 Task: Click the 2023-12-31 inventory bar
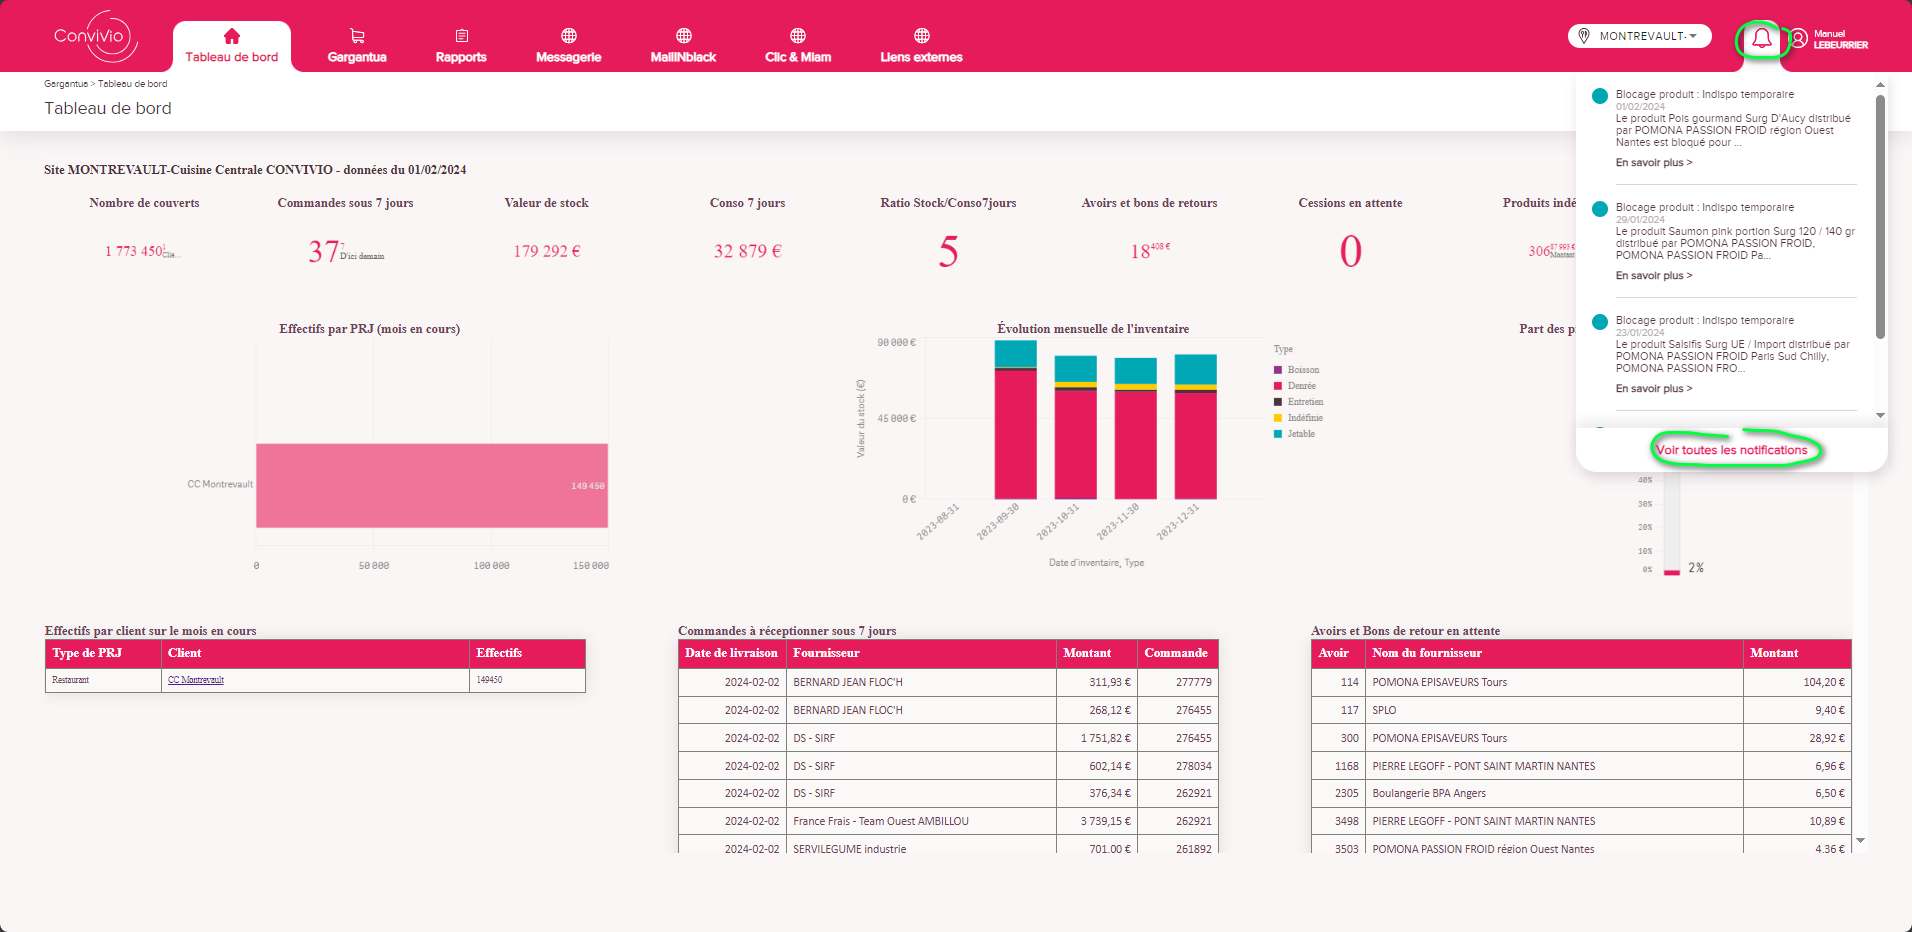[1195, 427]
